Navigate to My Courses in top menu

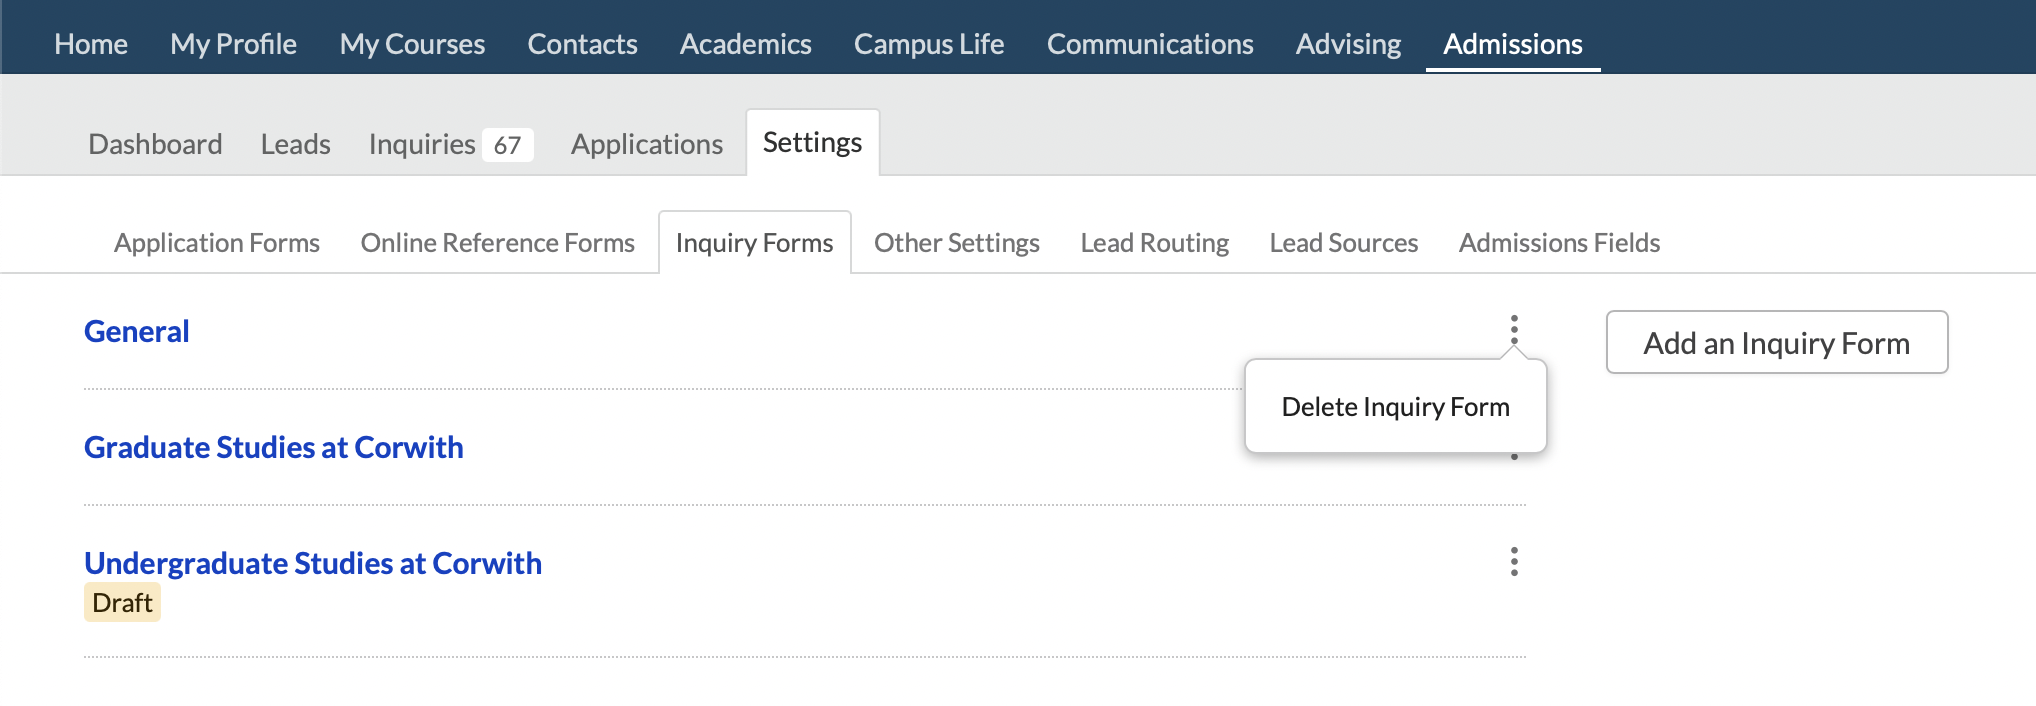(412, 44)
